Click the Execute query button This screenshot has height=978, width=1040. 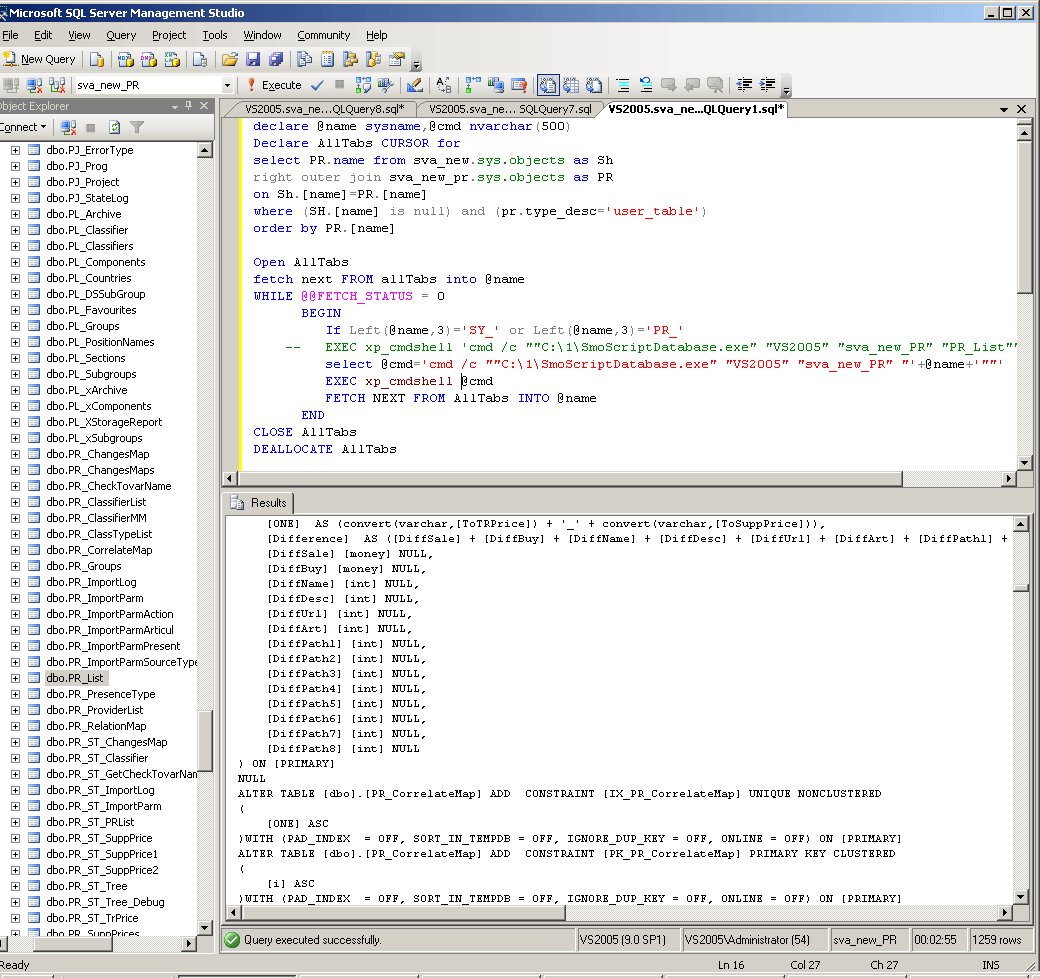[x=274, y=85]
